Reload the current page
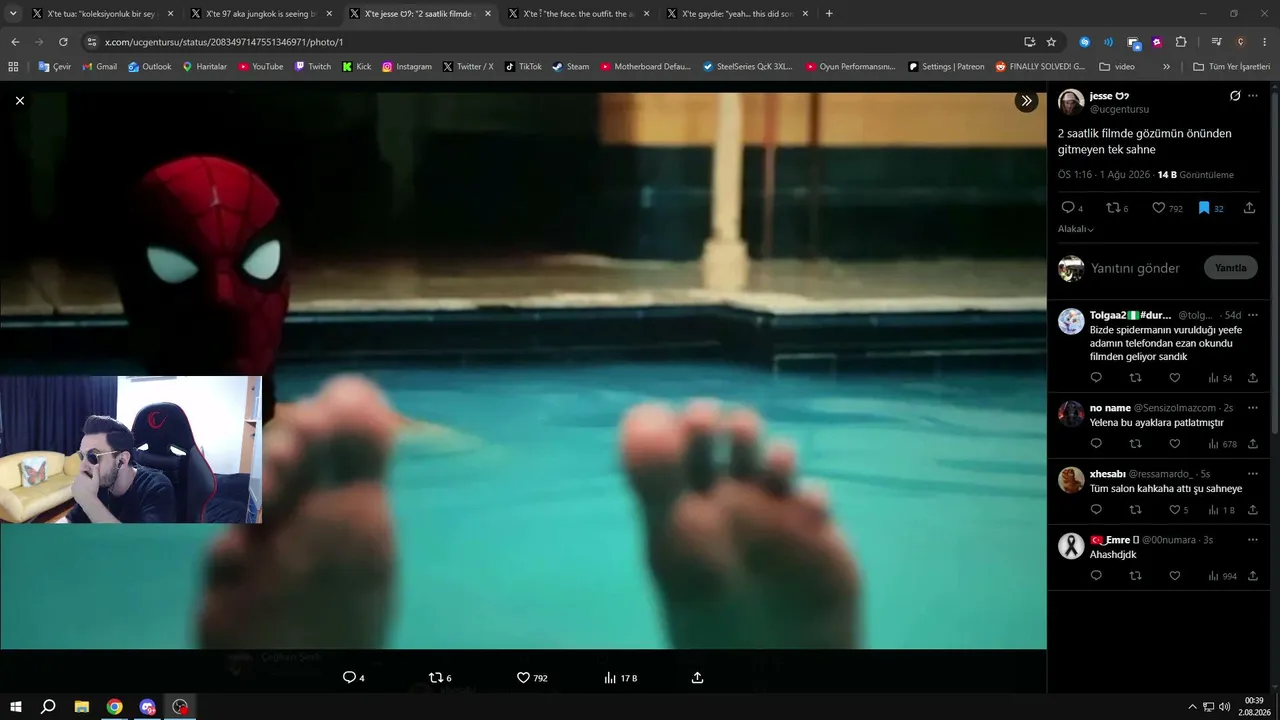The image size is (1280, 720). (63, 42)
